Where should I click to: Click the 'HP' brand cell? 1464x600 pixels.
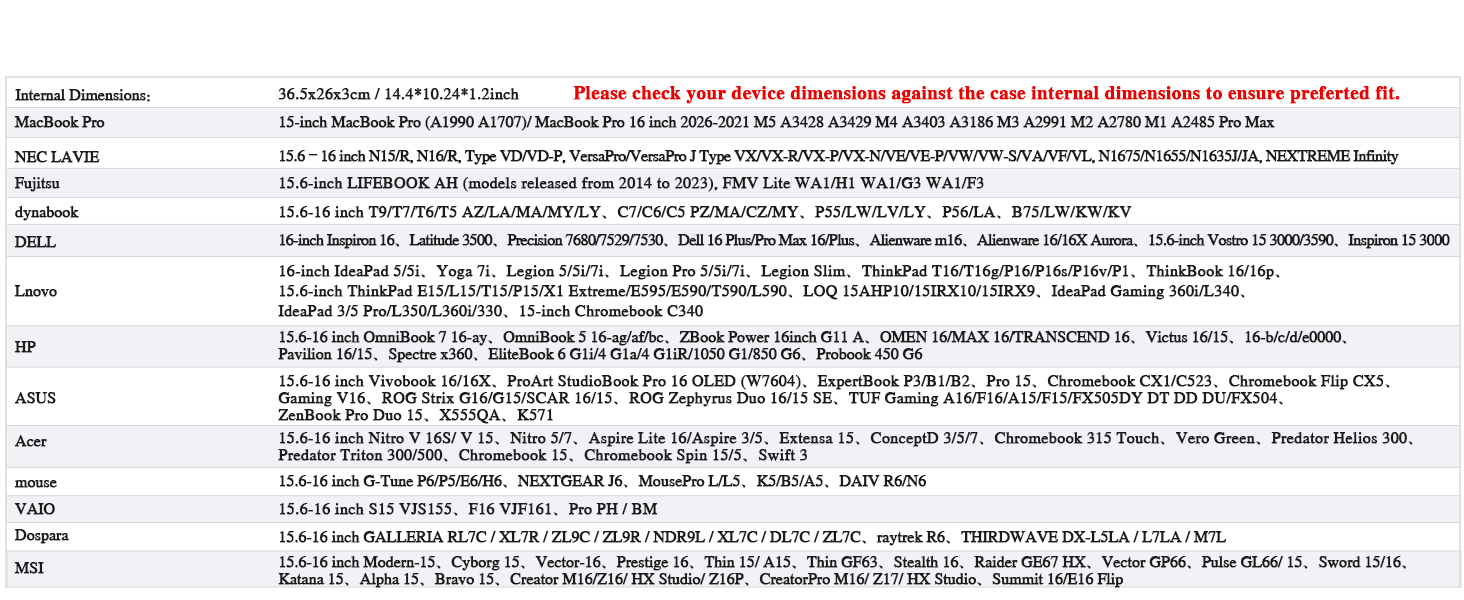pyautogui.click(x=25, y=347)
